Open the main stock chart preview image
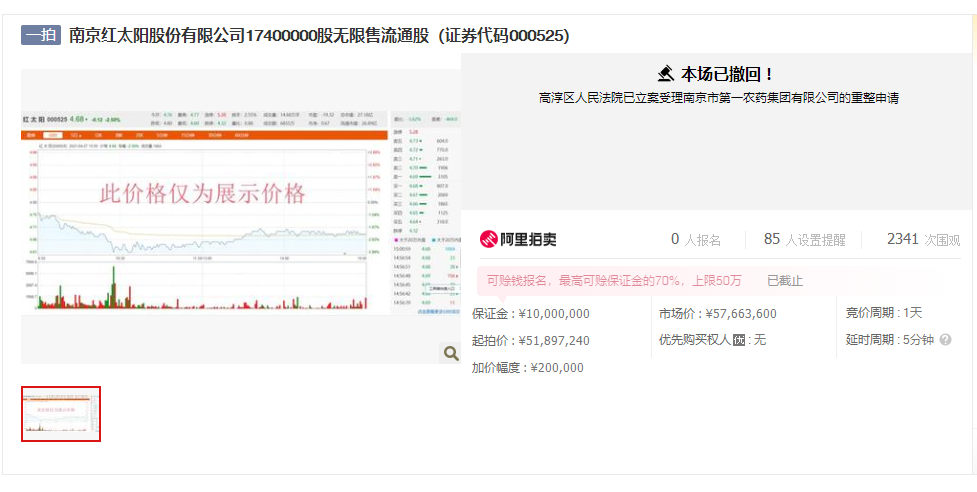This screenshot has width=977, height=492. click(241, 216)
